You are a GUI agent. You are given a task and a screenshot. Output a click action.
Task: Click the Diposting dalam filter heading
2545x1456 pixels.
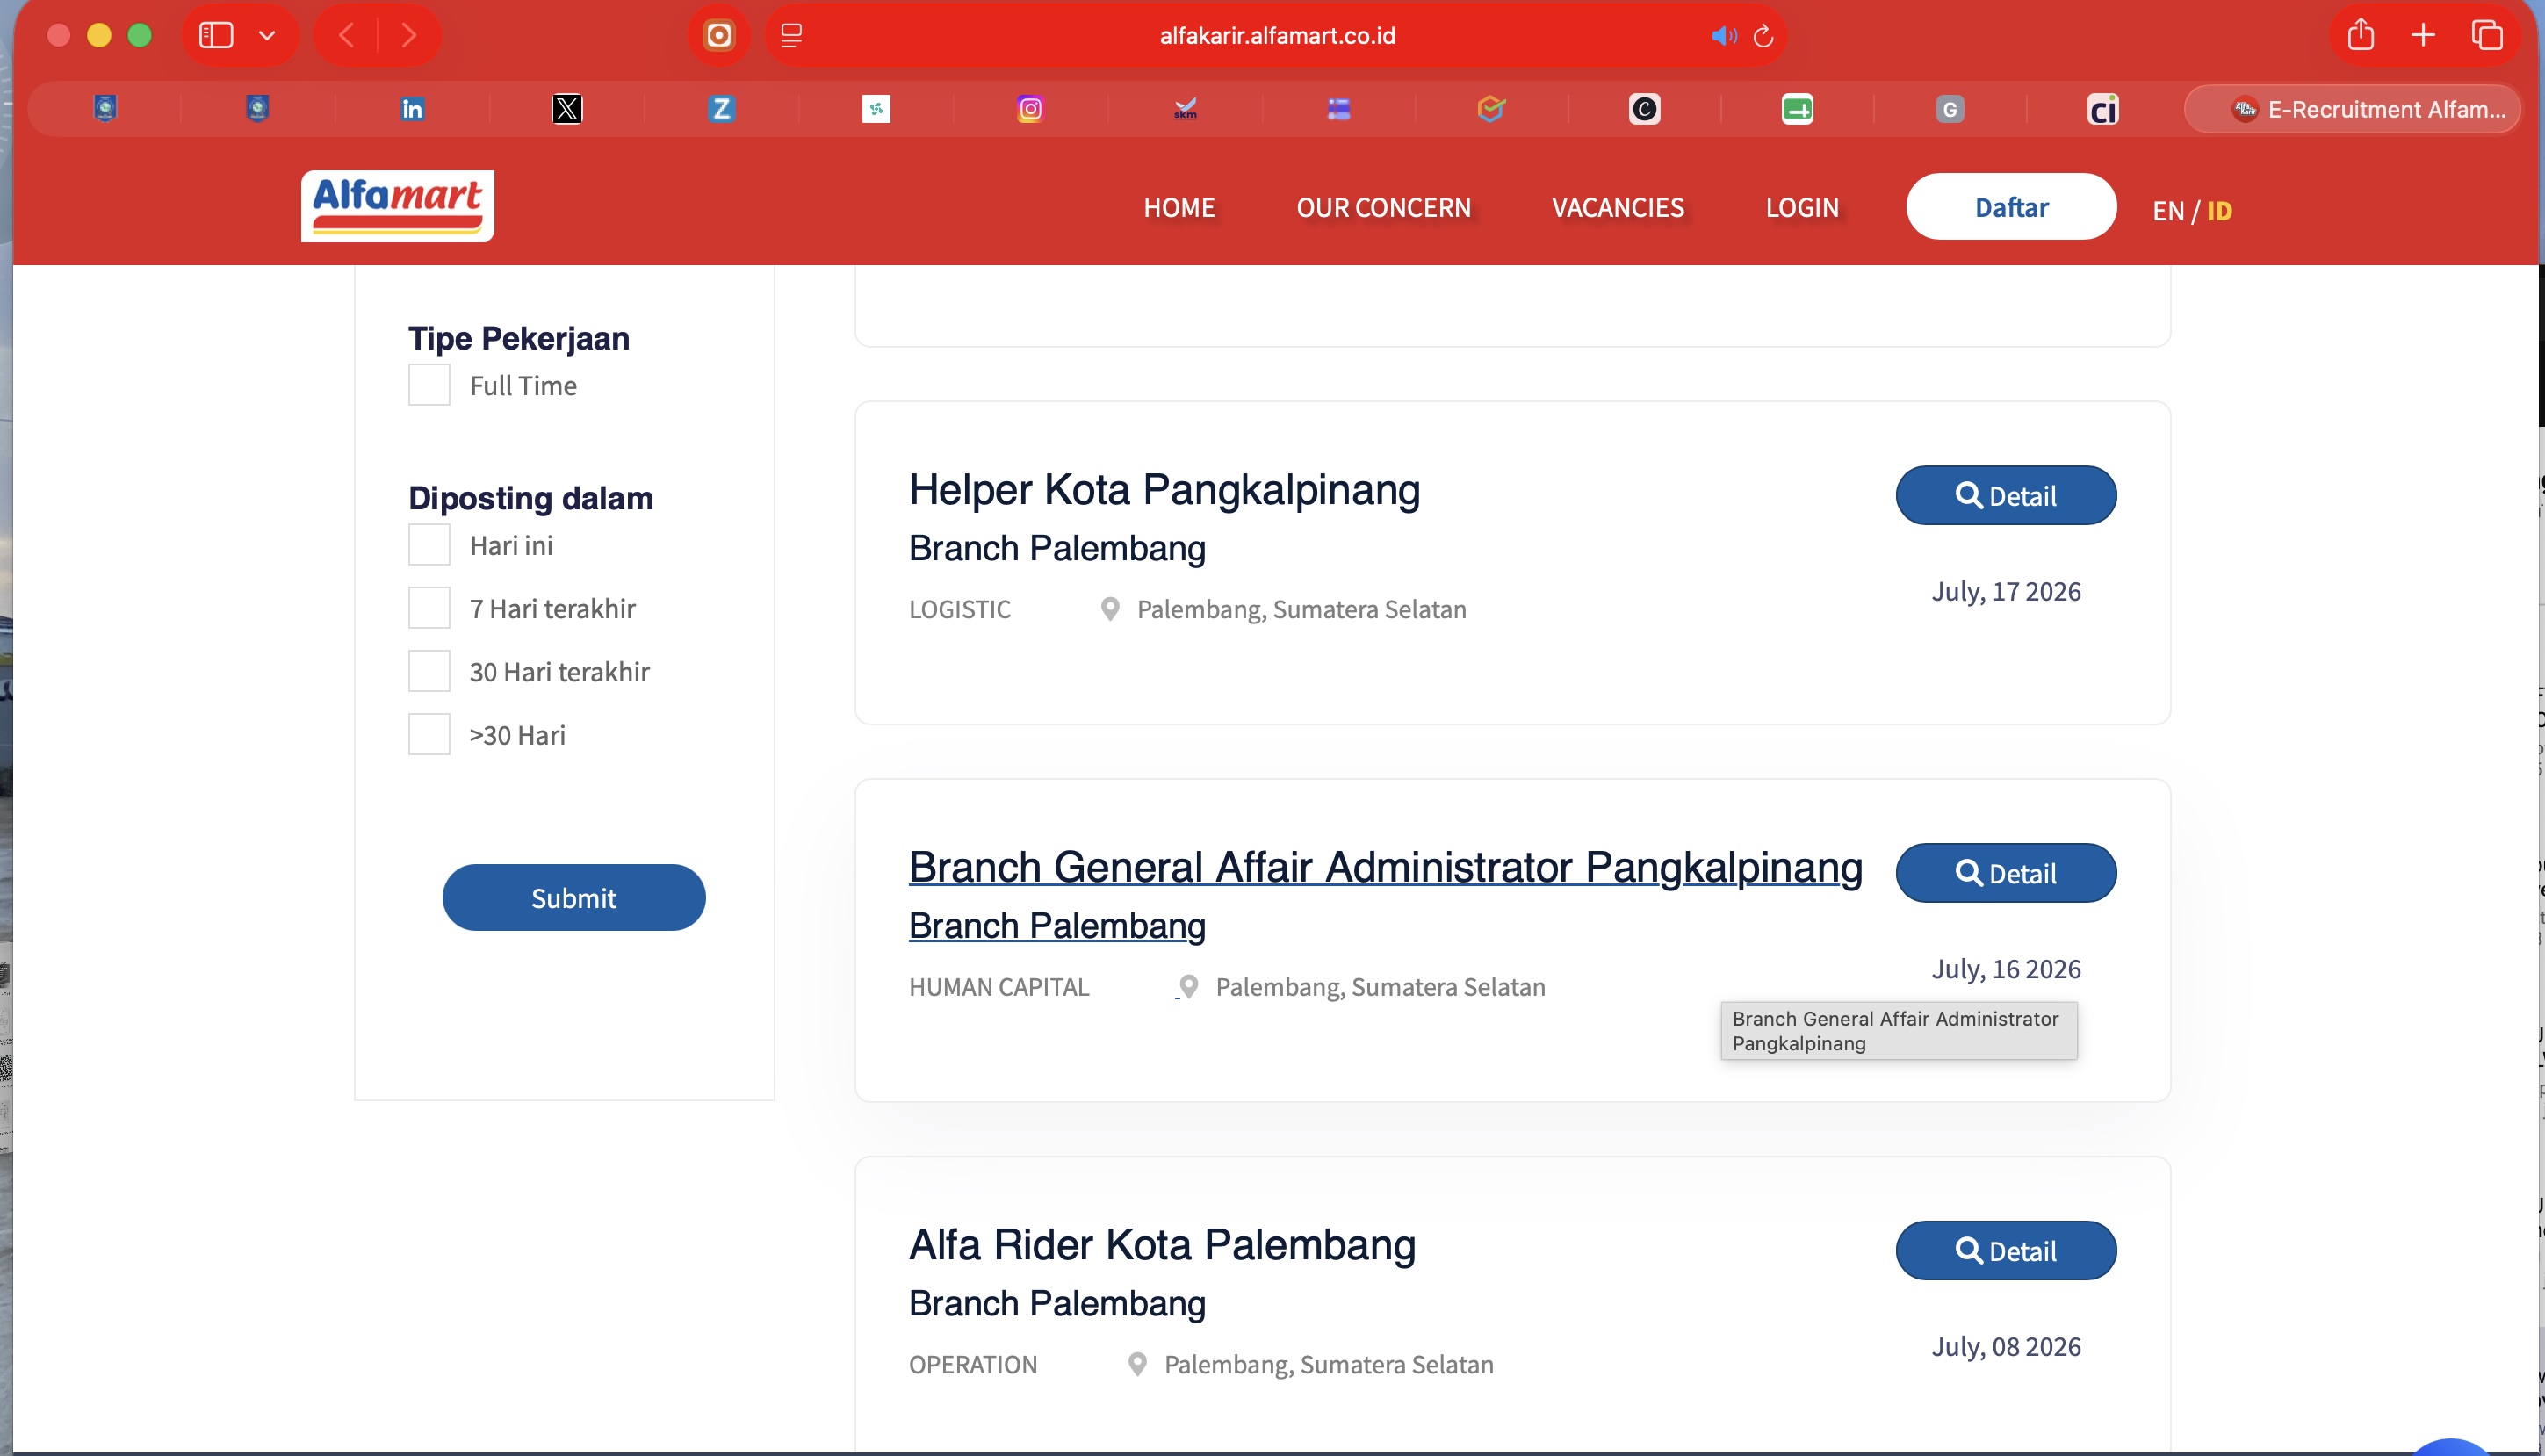point(531,498)
